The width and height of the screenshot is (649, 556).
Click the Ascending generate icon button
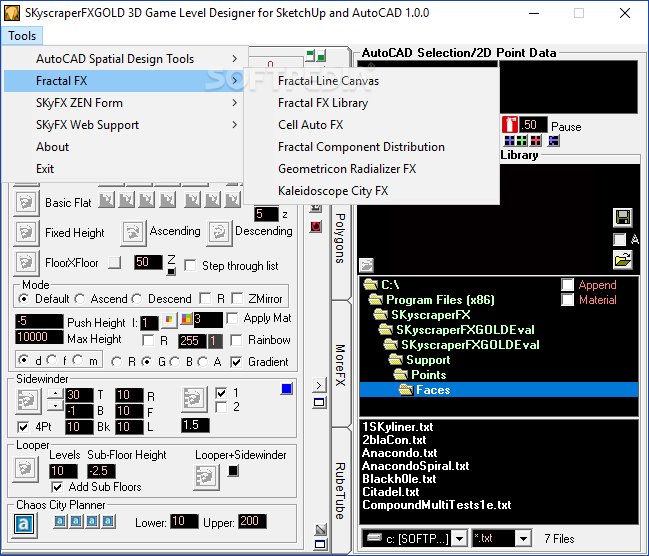point(133,232)
